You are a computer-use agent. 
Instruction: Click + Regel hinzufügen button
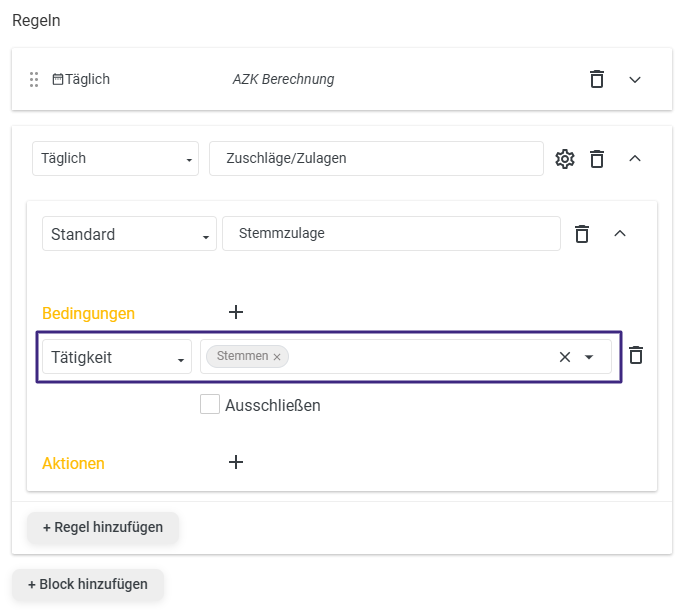pyautogui.click(x=103, y=527)
